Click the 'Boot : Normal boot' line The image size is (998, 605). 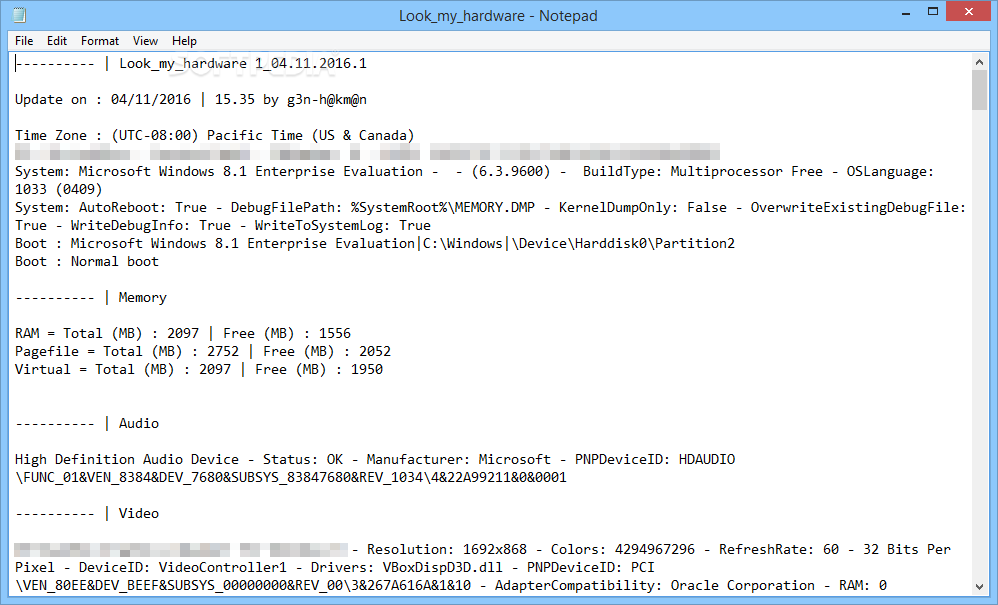click(x=87, y=261)
